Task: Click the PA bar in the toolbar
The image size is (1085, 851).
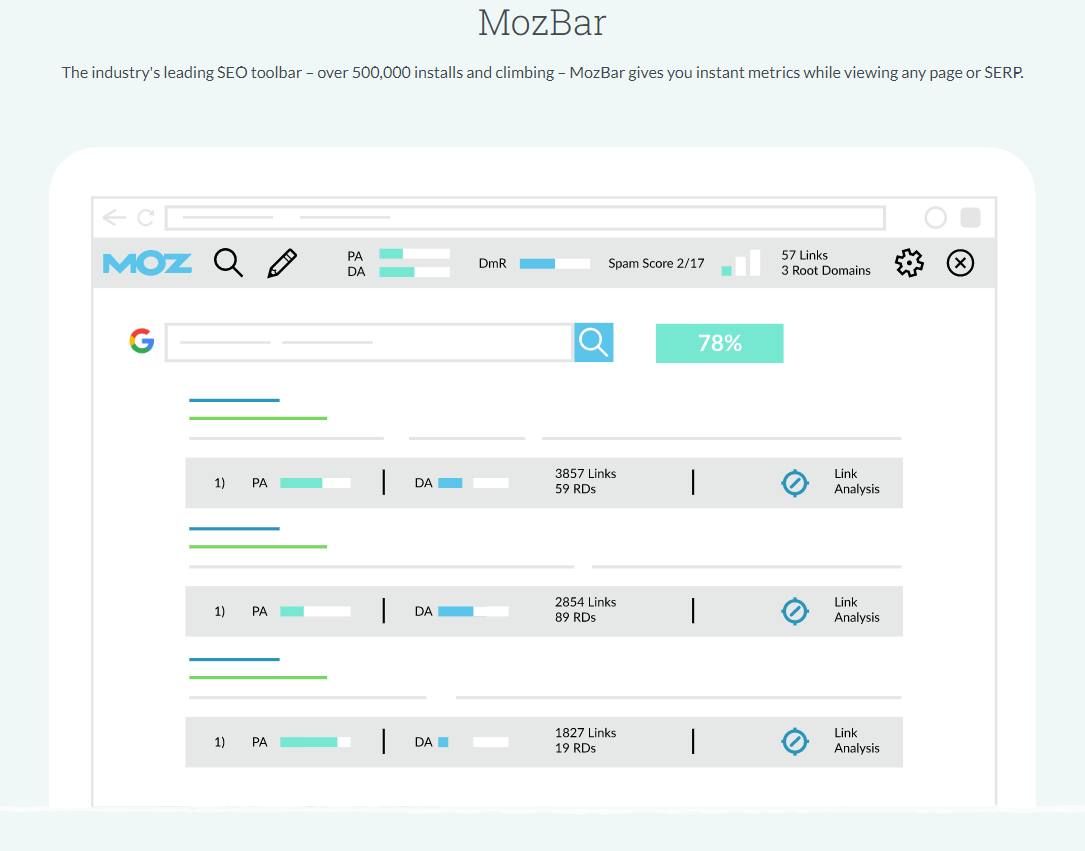Action: coord(414,254)
